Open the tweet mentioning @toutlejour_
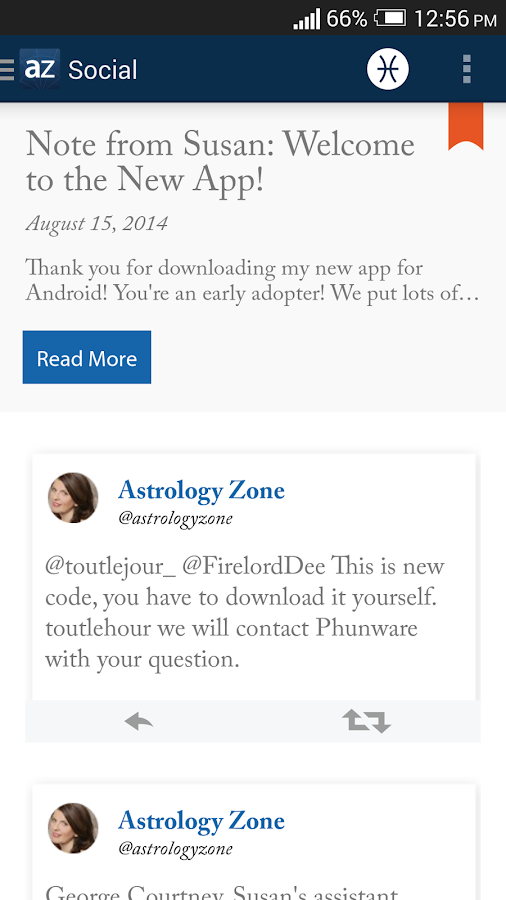This screenshot has height=900, width=506. (245, 614)
